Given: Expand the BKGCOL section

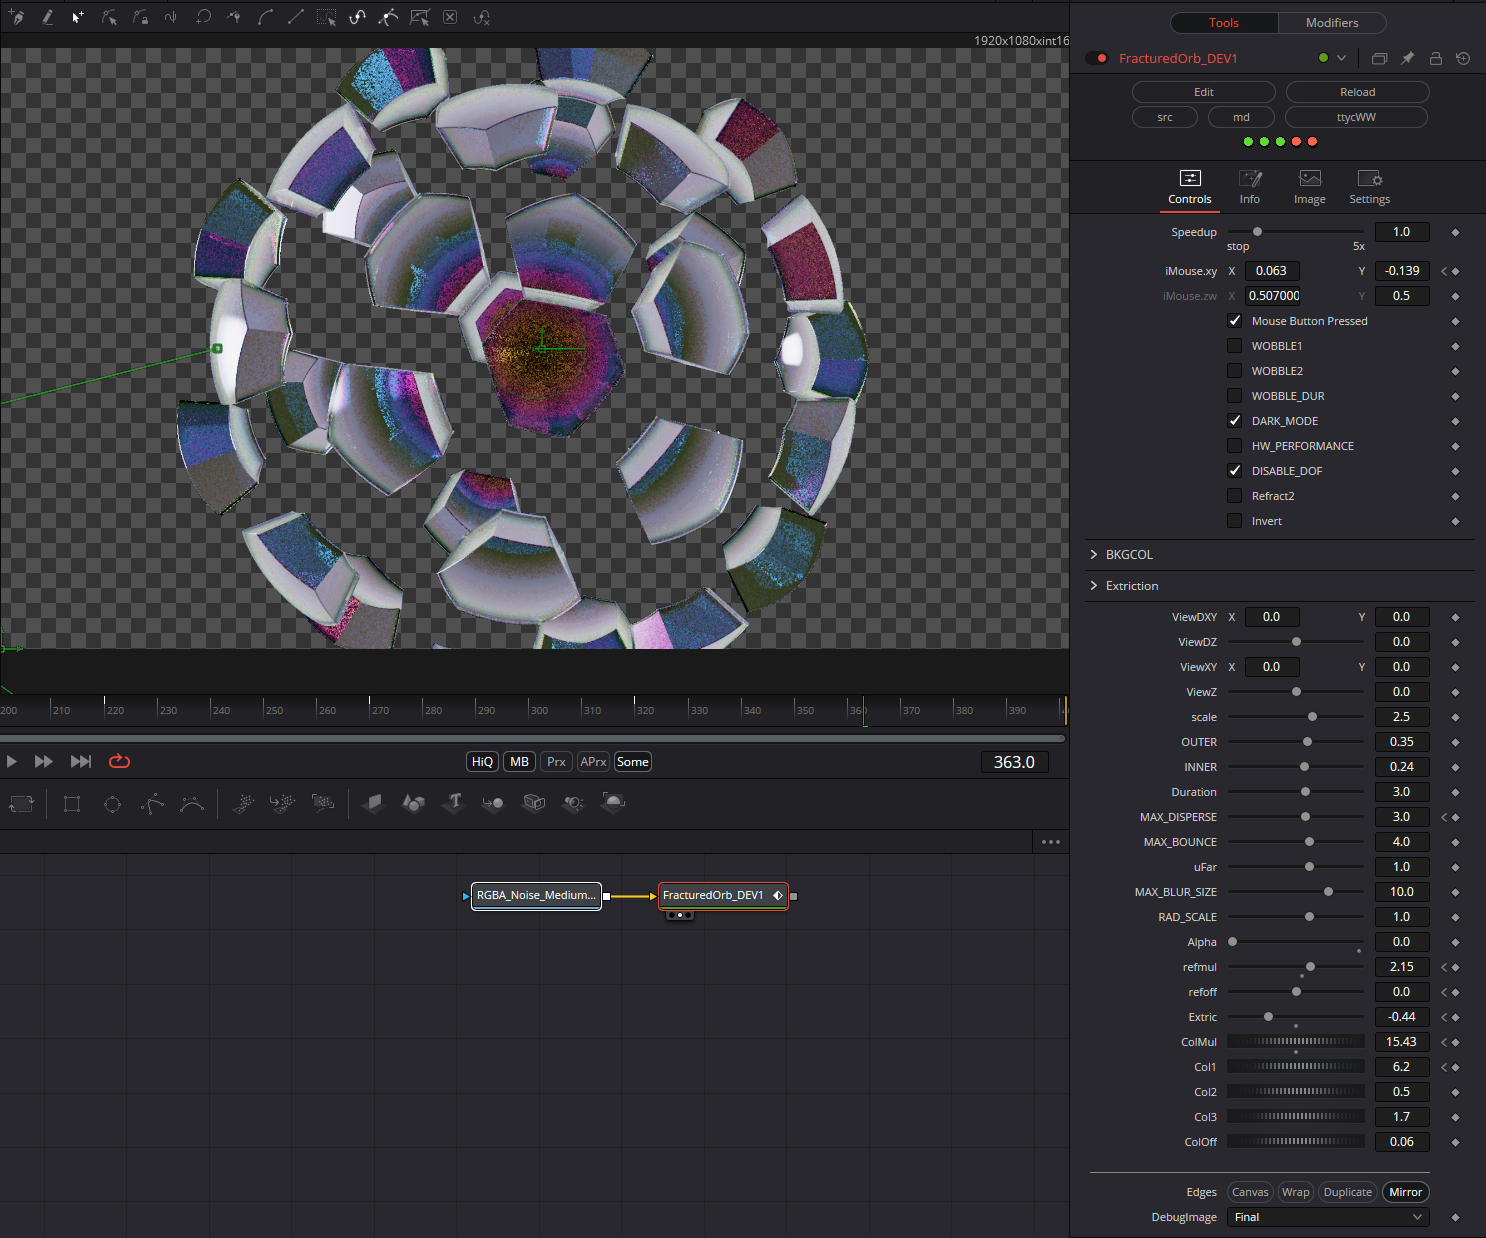Looking at the screenshot, I should click(x=1129, y=554).
